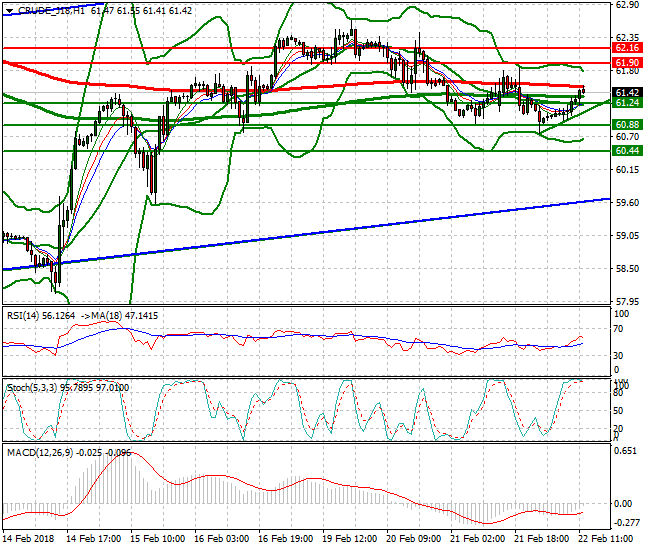Select the black 61.42 current price label
Screen dimensions: 650x550
(x=627, y=92)
